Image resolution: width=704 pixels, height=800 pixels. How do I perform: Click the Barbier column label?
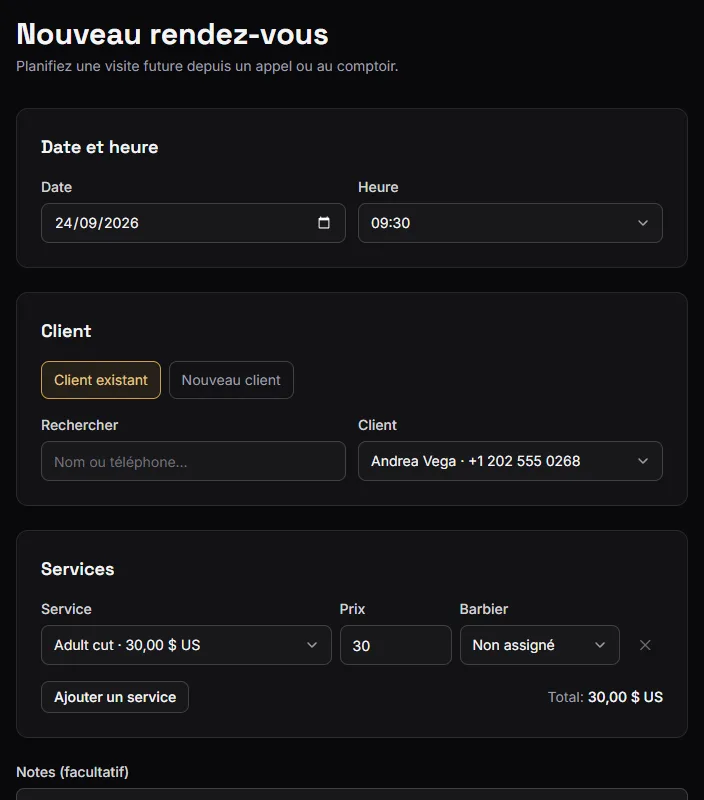click(484, 609)
